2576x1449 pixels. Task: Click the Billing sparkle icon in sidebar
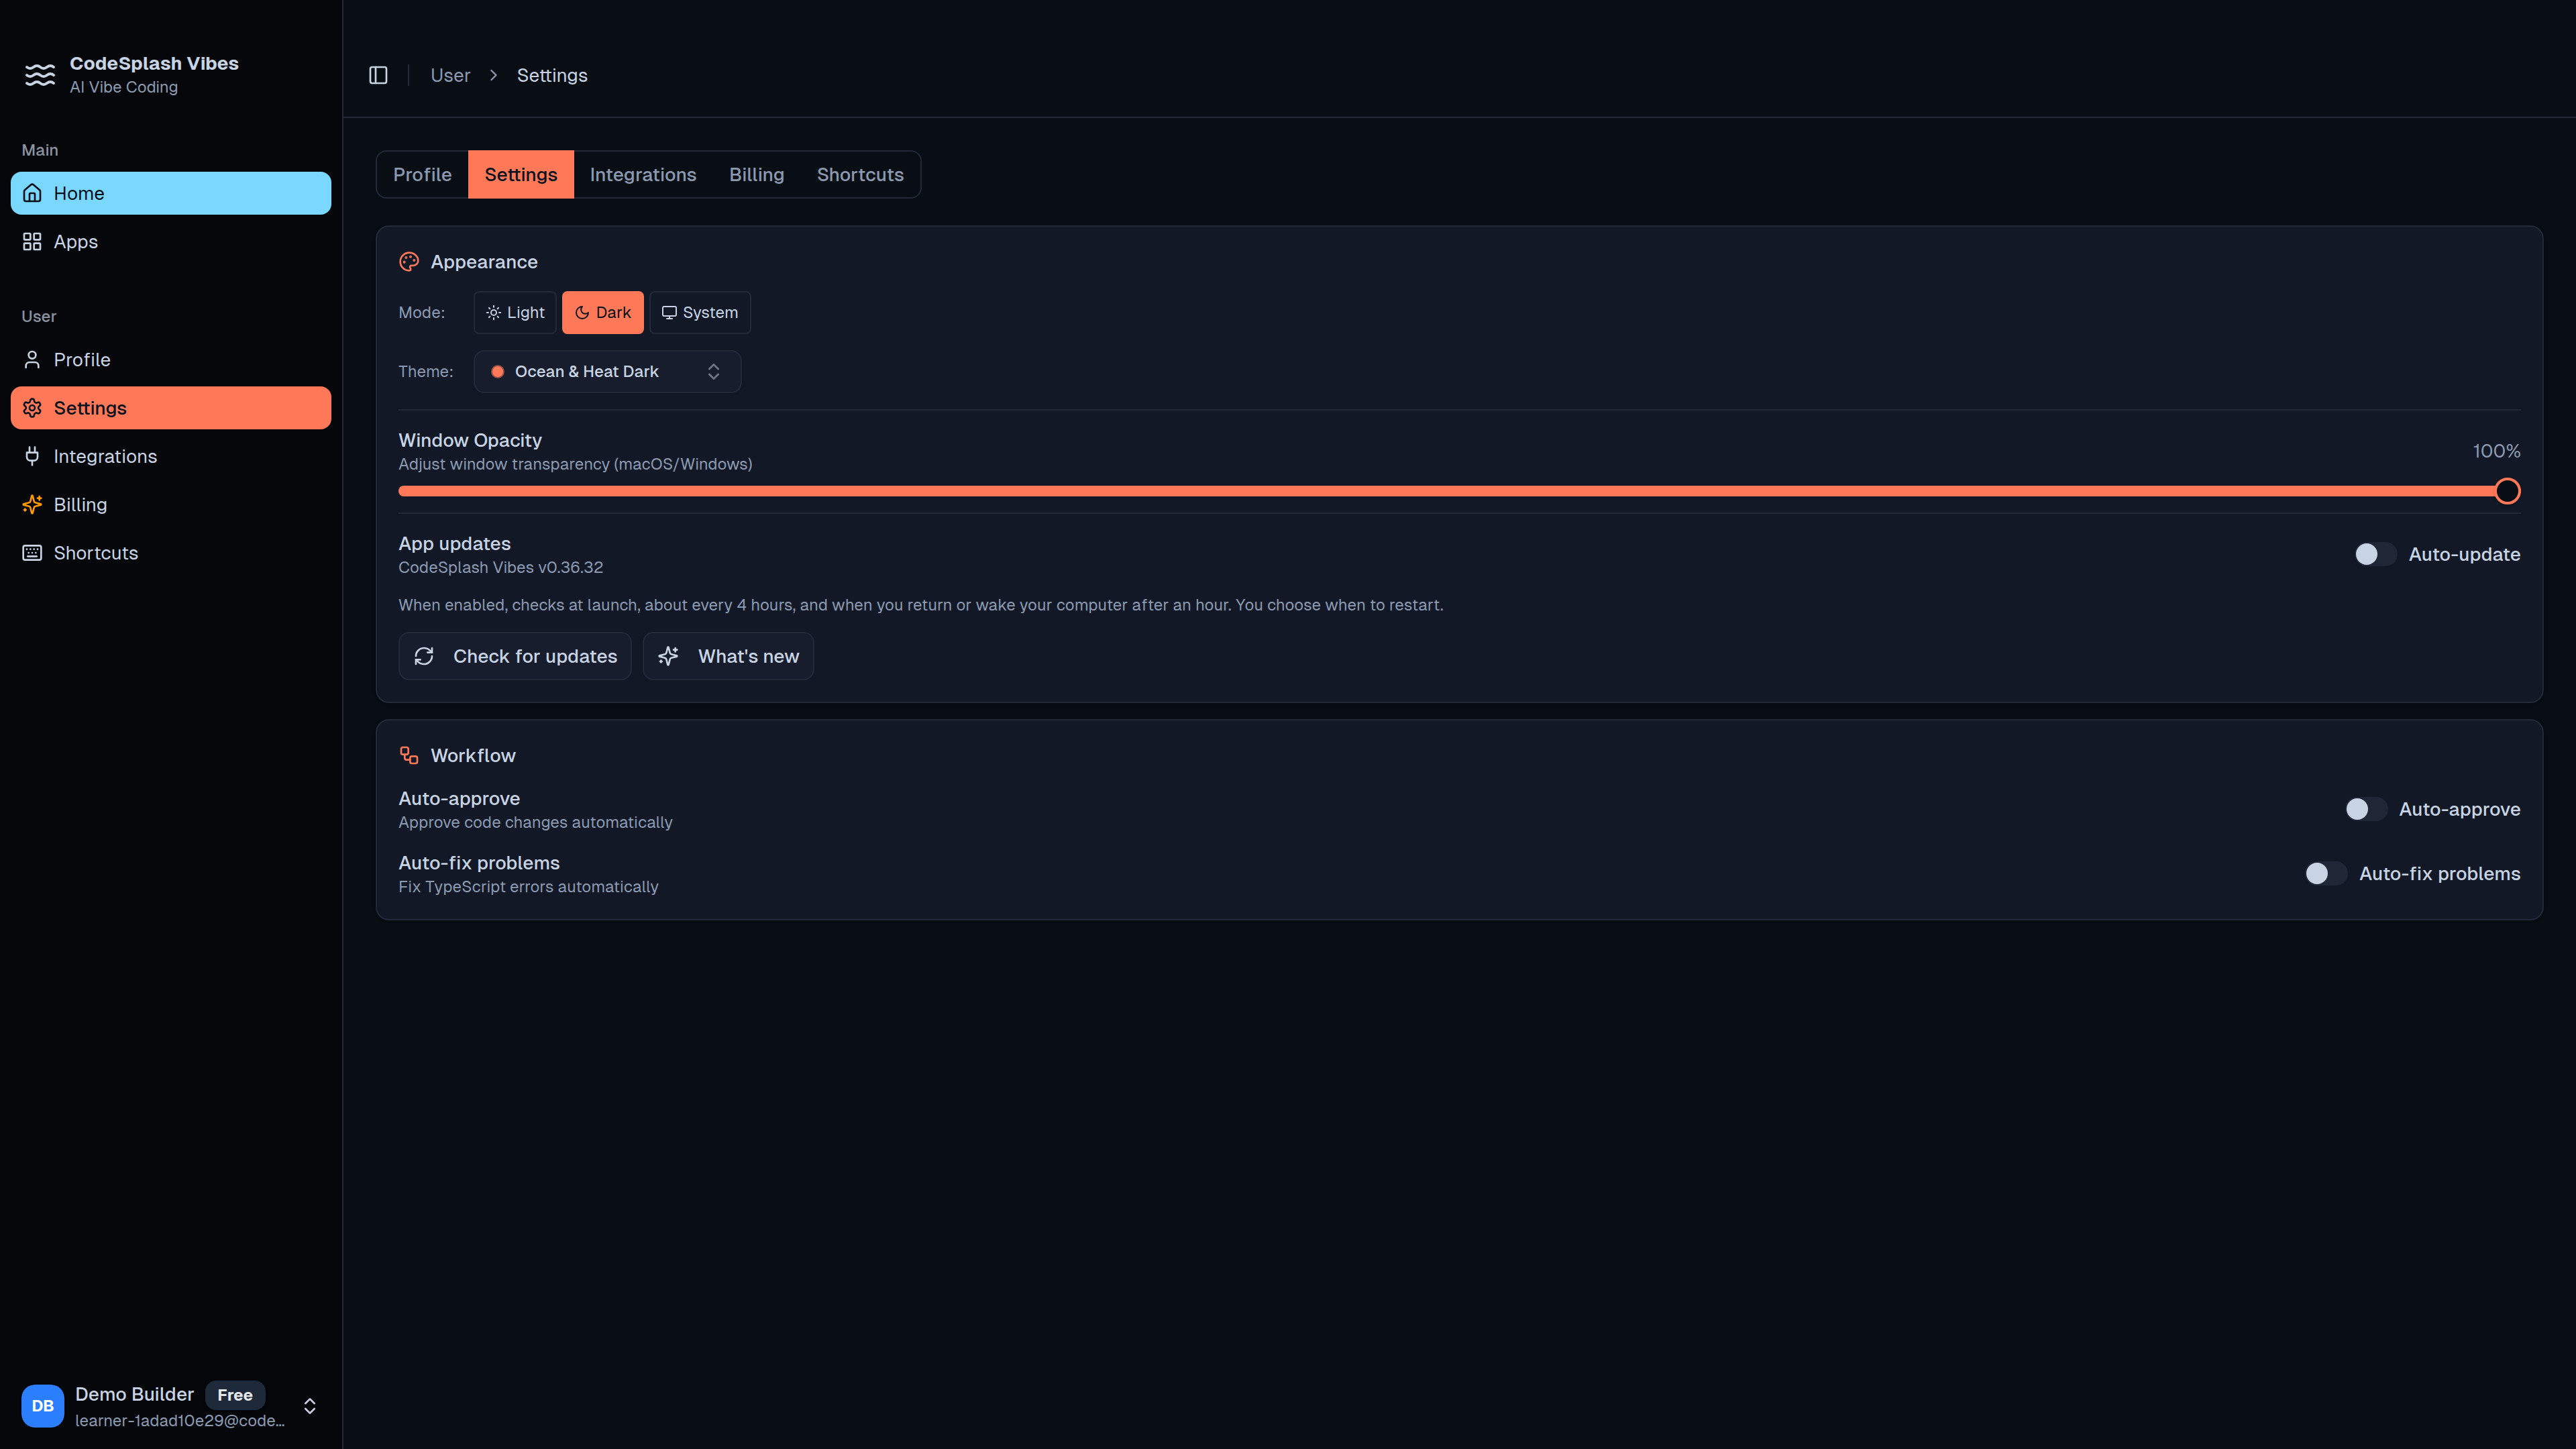(x=32, y=504)
